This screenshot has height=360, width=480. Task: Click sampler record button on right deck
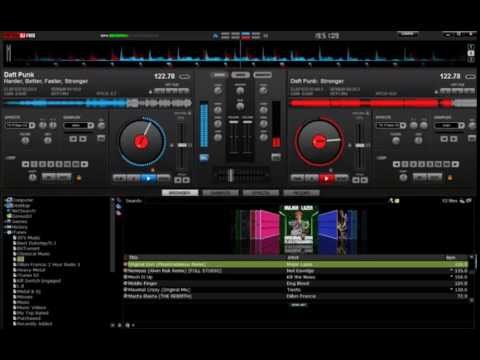tap(444, 139)
